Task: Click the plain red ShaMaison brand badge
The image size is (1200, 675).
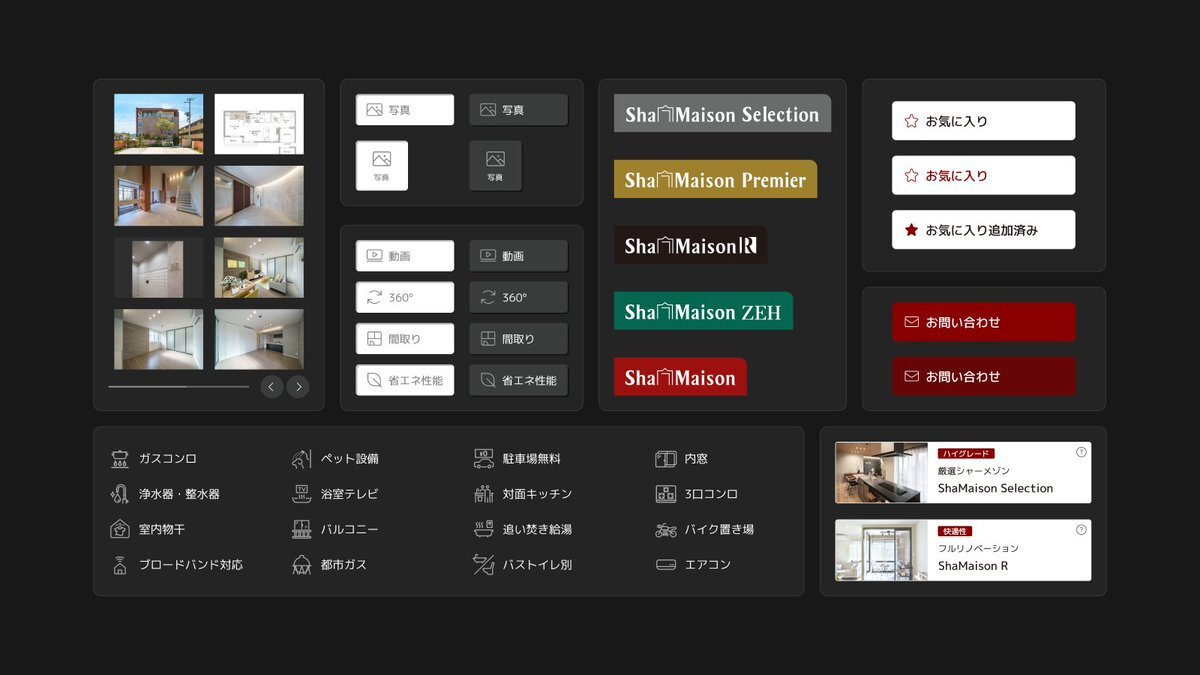Action: click(x=680, y=377)
